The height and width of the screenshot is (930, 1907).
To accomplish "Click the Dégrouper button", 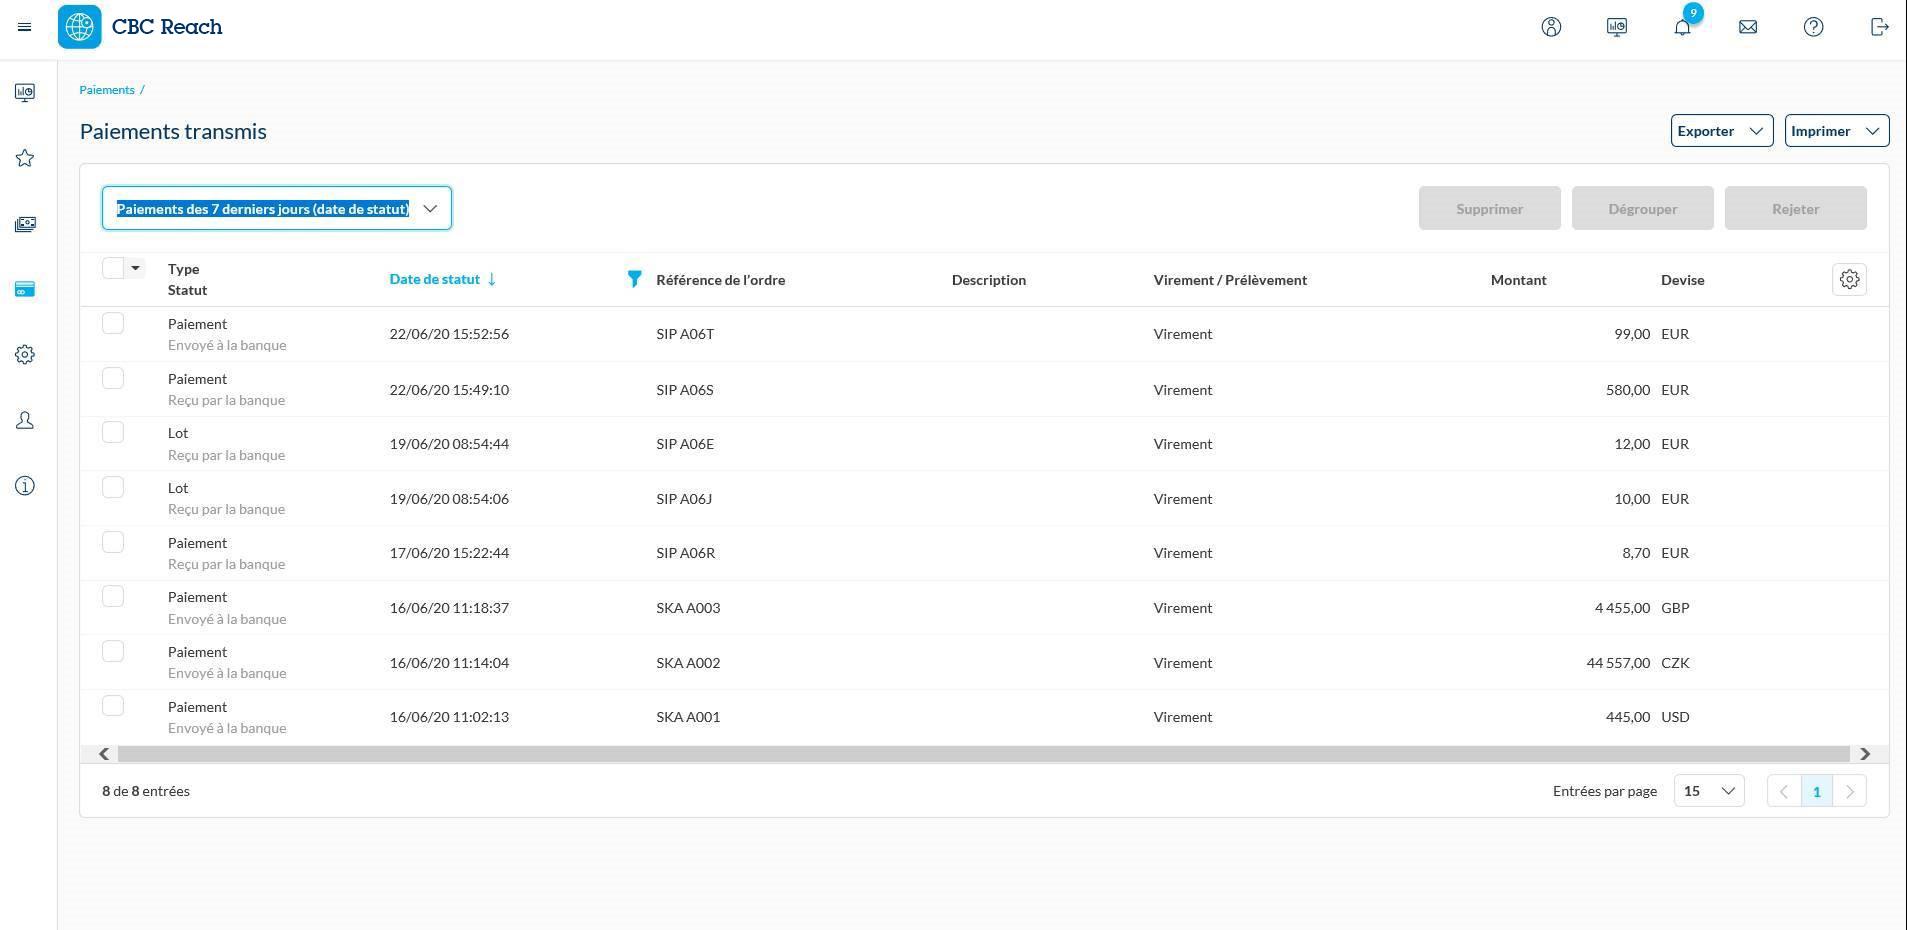I will pos(1643,208).
